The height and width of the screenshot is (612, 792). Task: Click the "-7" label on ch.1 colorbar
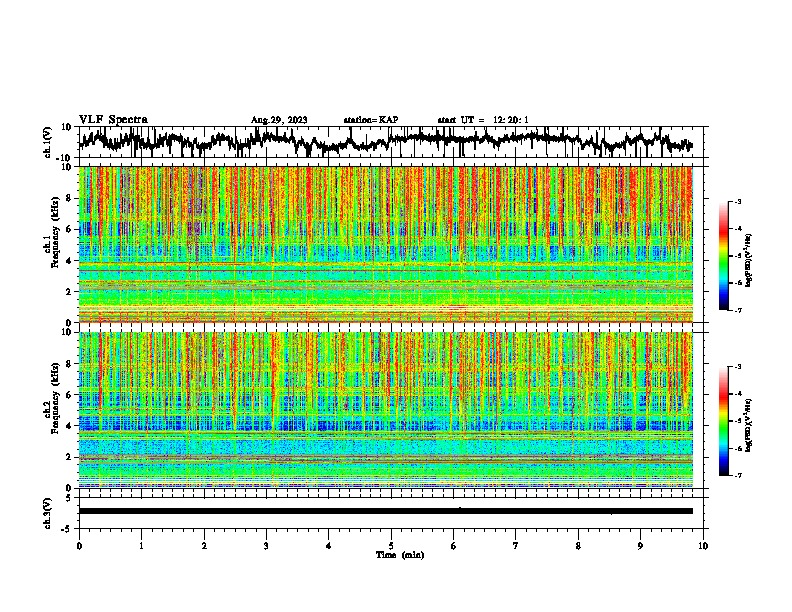[x=737, y=311]
